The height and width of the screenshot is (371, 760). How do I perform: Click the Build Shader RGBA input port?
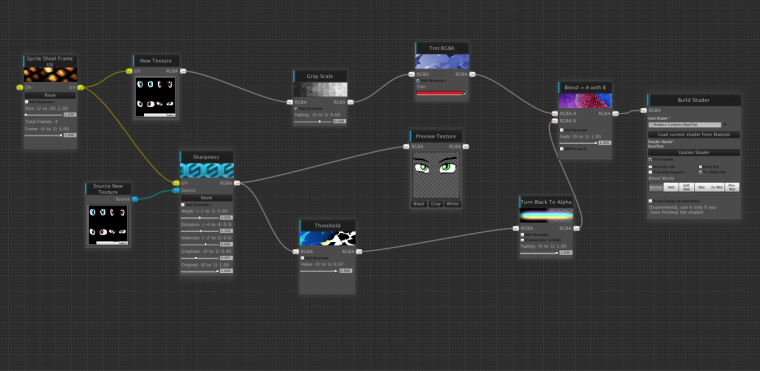[x=642, y=110]
